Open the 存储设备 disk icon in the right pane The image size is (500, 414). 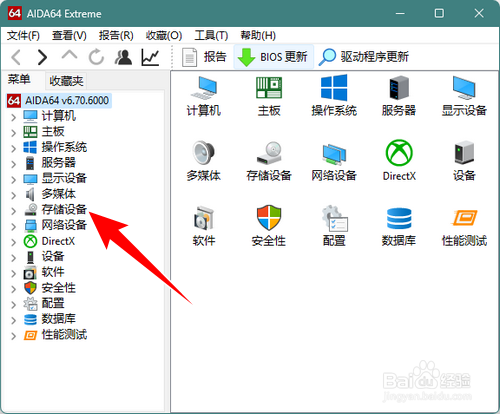pos(269,161)
